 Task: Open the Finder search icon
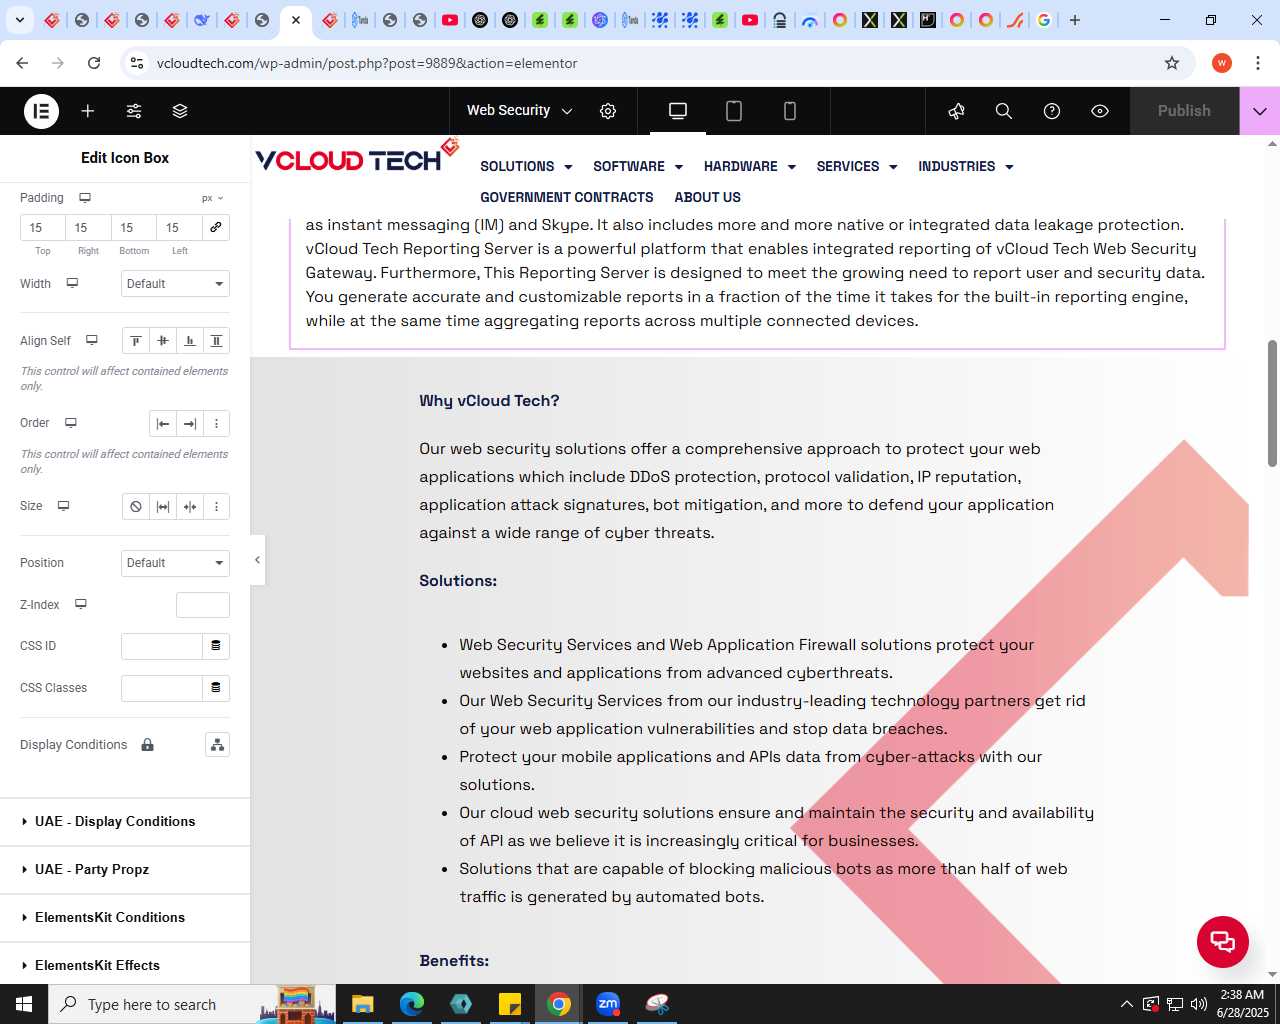(x=1004, y=111)
